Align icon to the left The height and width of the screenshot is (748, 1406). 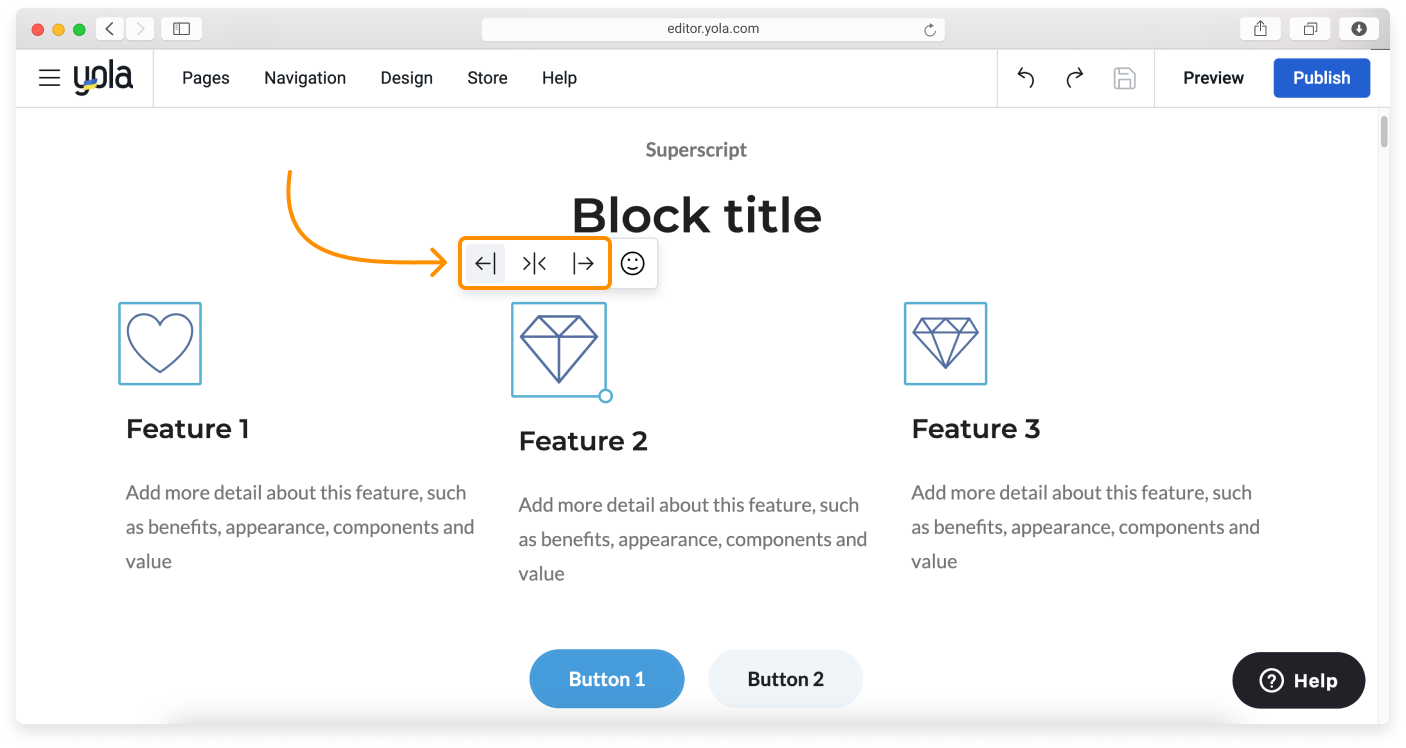point(486,263)
